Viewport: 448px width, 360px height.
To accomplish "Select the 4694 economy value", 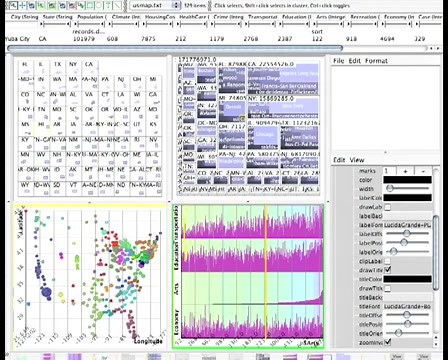I will pyautogui.click(x=387, y=39).
